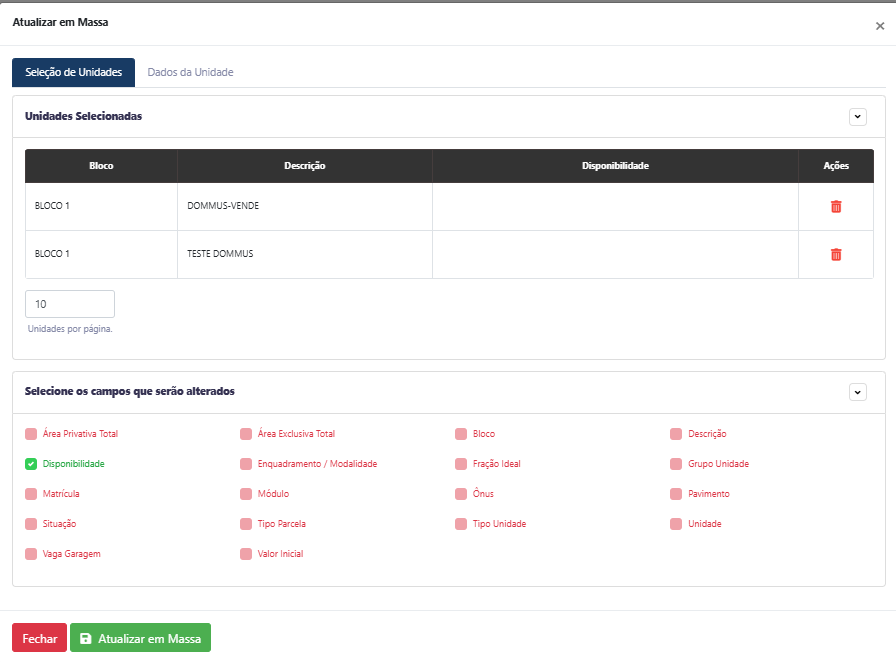The width and height of the screenshot is (896, 662).
Task: Check the Fração Ideal option
Action: (461, 464)
